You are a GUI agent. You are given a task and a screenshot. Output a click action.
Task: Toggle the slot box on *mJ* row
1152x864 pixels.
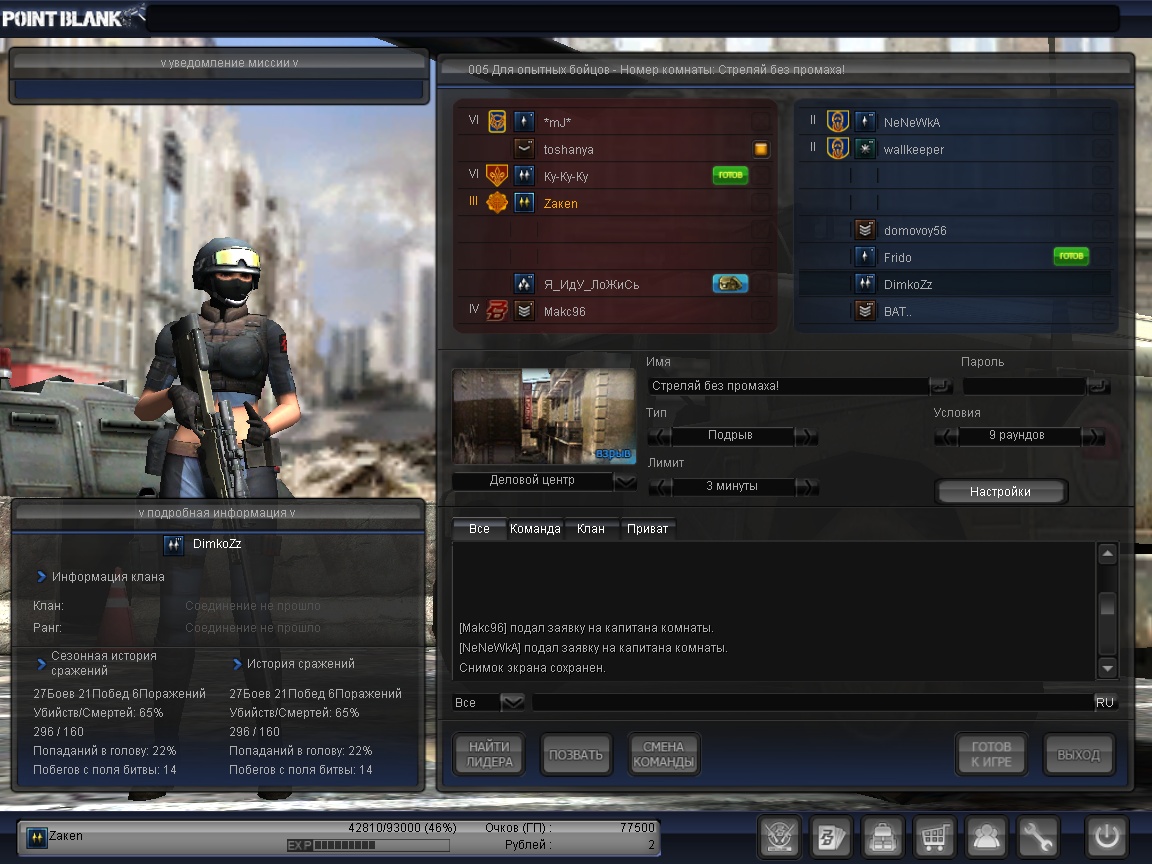(761, 121)
